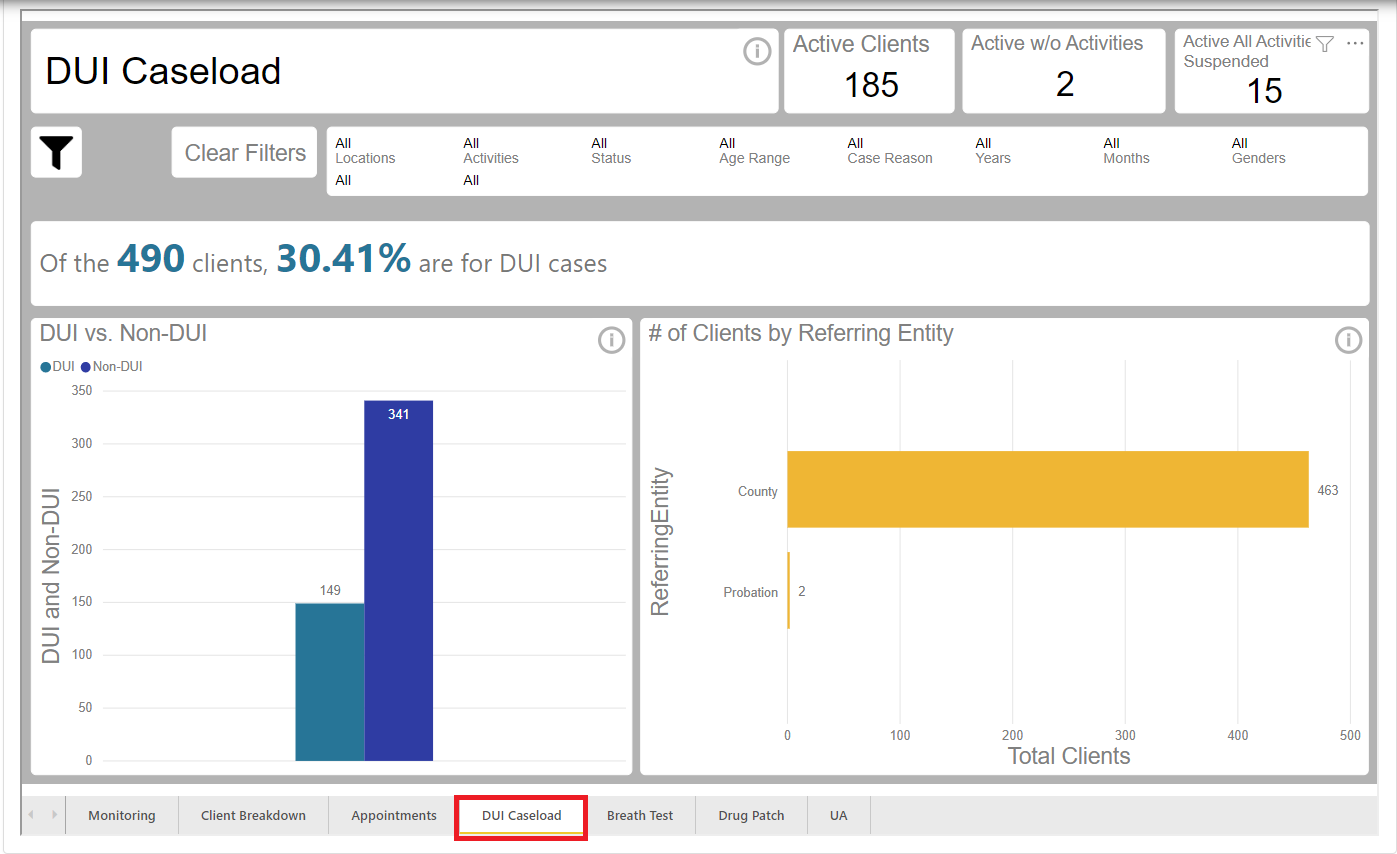This screenshot has height=854, width=1397.
Task: Open the Case Reason filter dropdown
Action: [889, 151]
